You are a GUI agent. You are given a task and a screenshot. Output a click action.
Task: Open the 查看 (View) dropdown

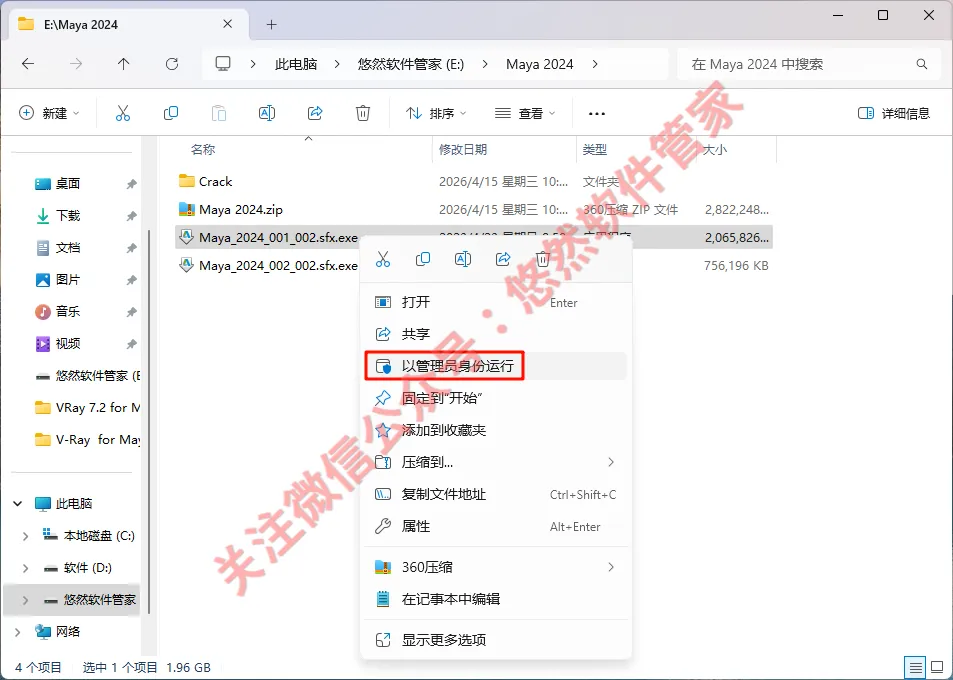coord(525,113)
